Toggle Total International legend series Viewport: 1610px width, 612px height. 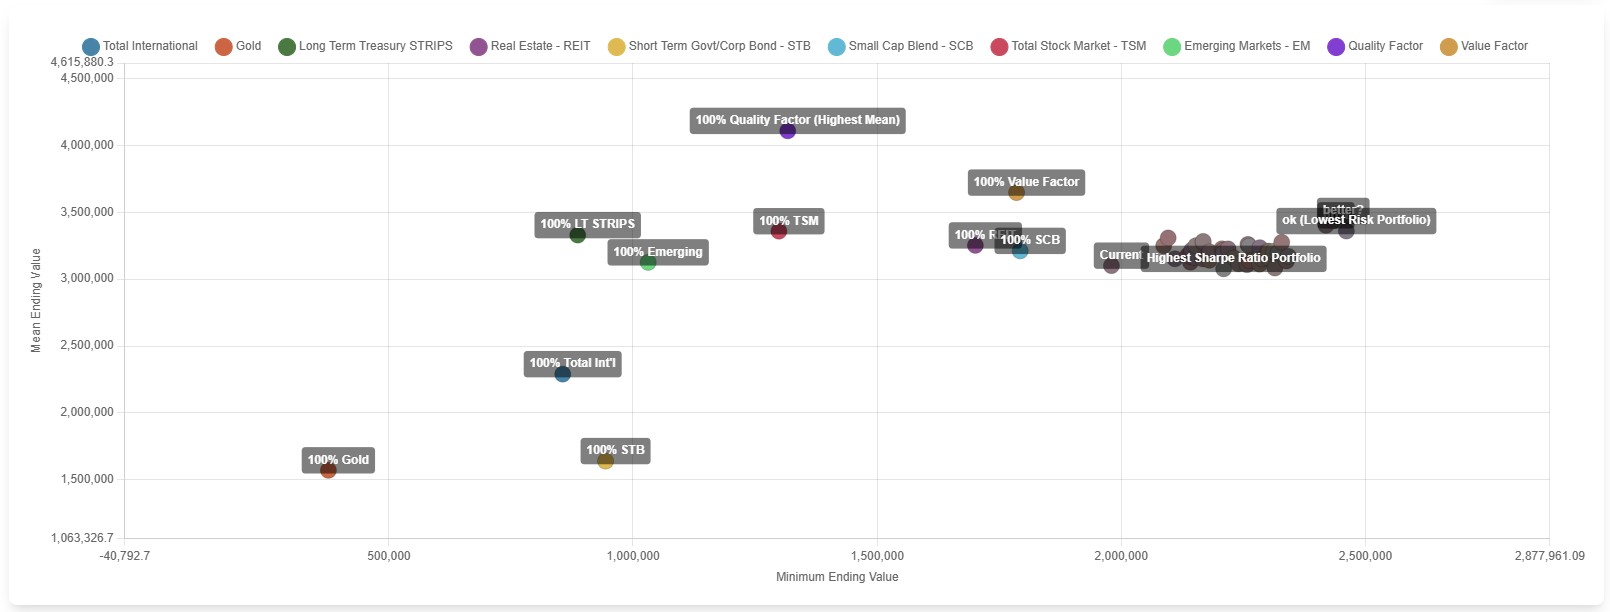pos(140,46)
